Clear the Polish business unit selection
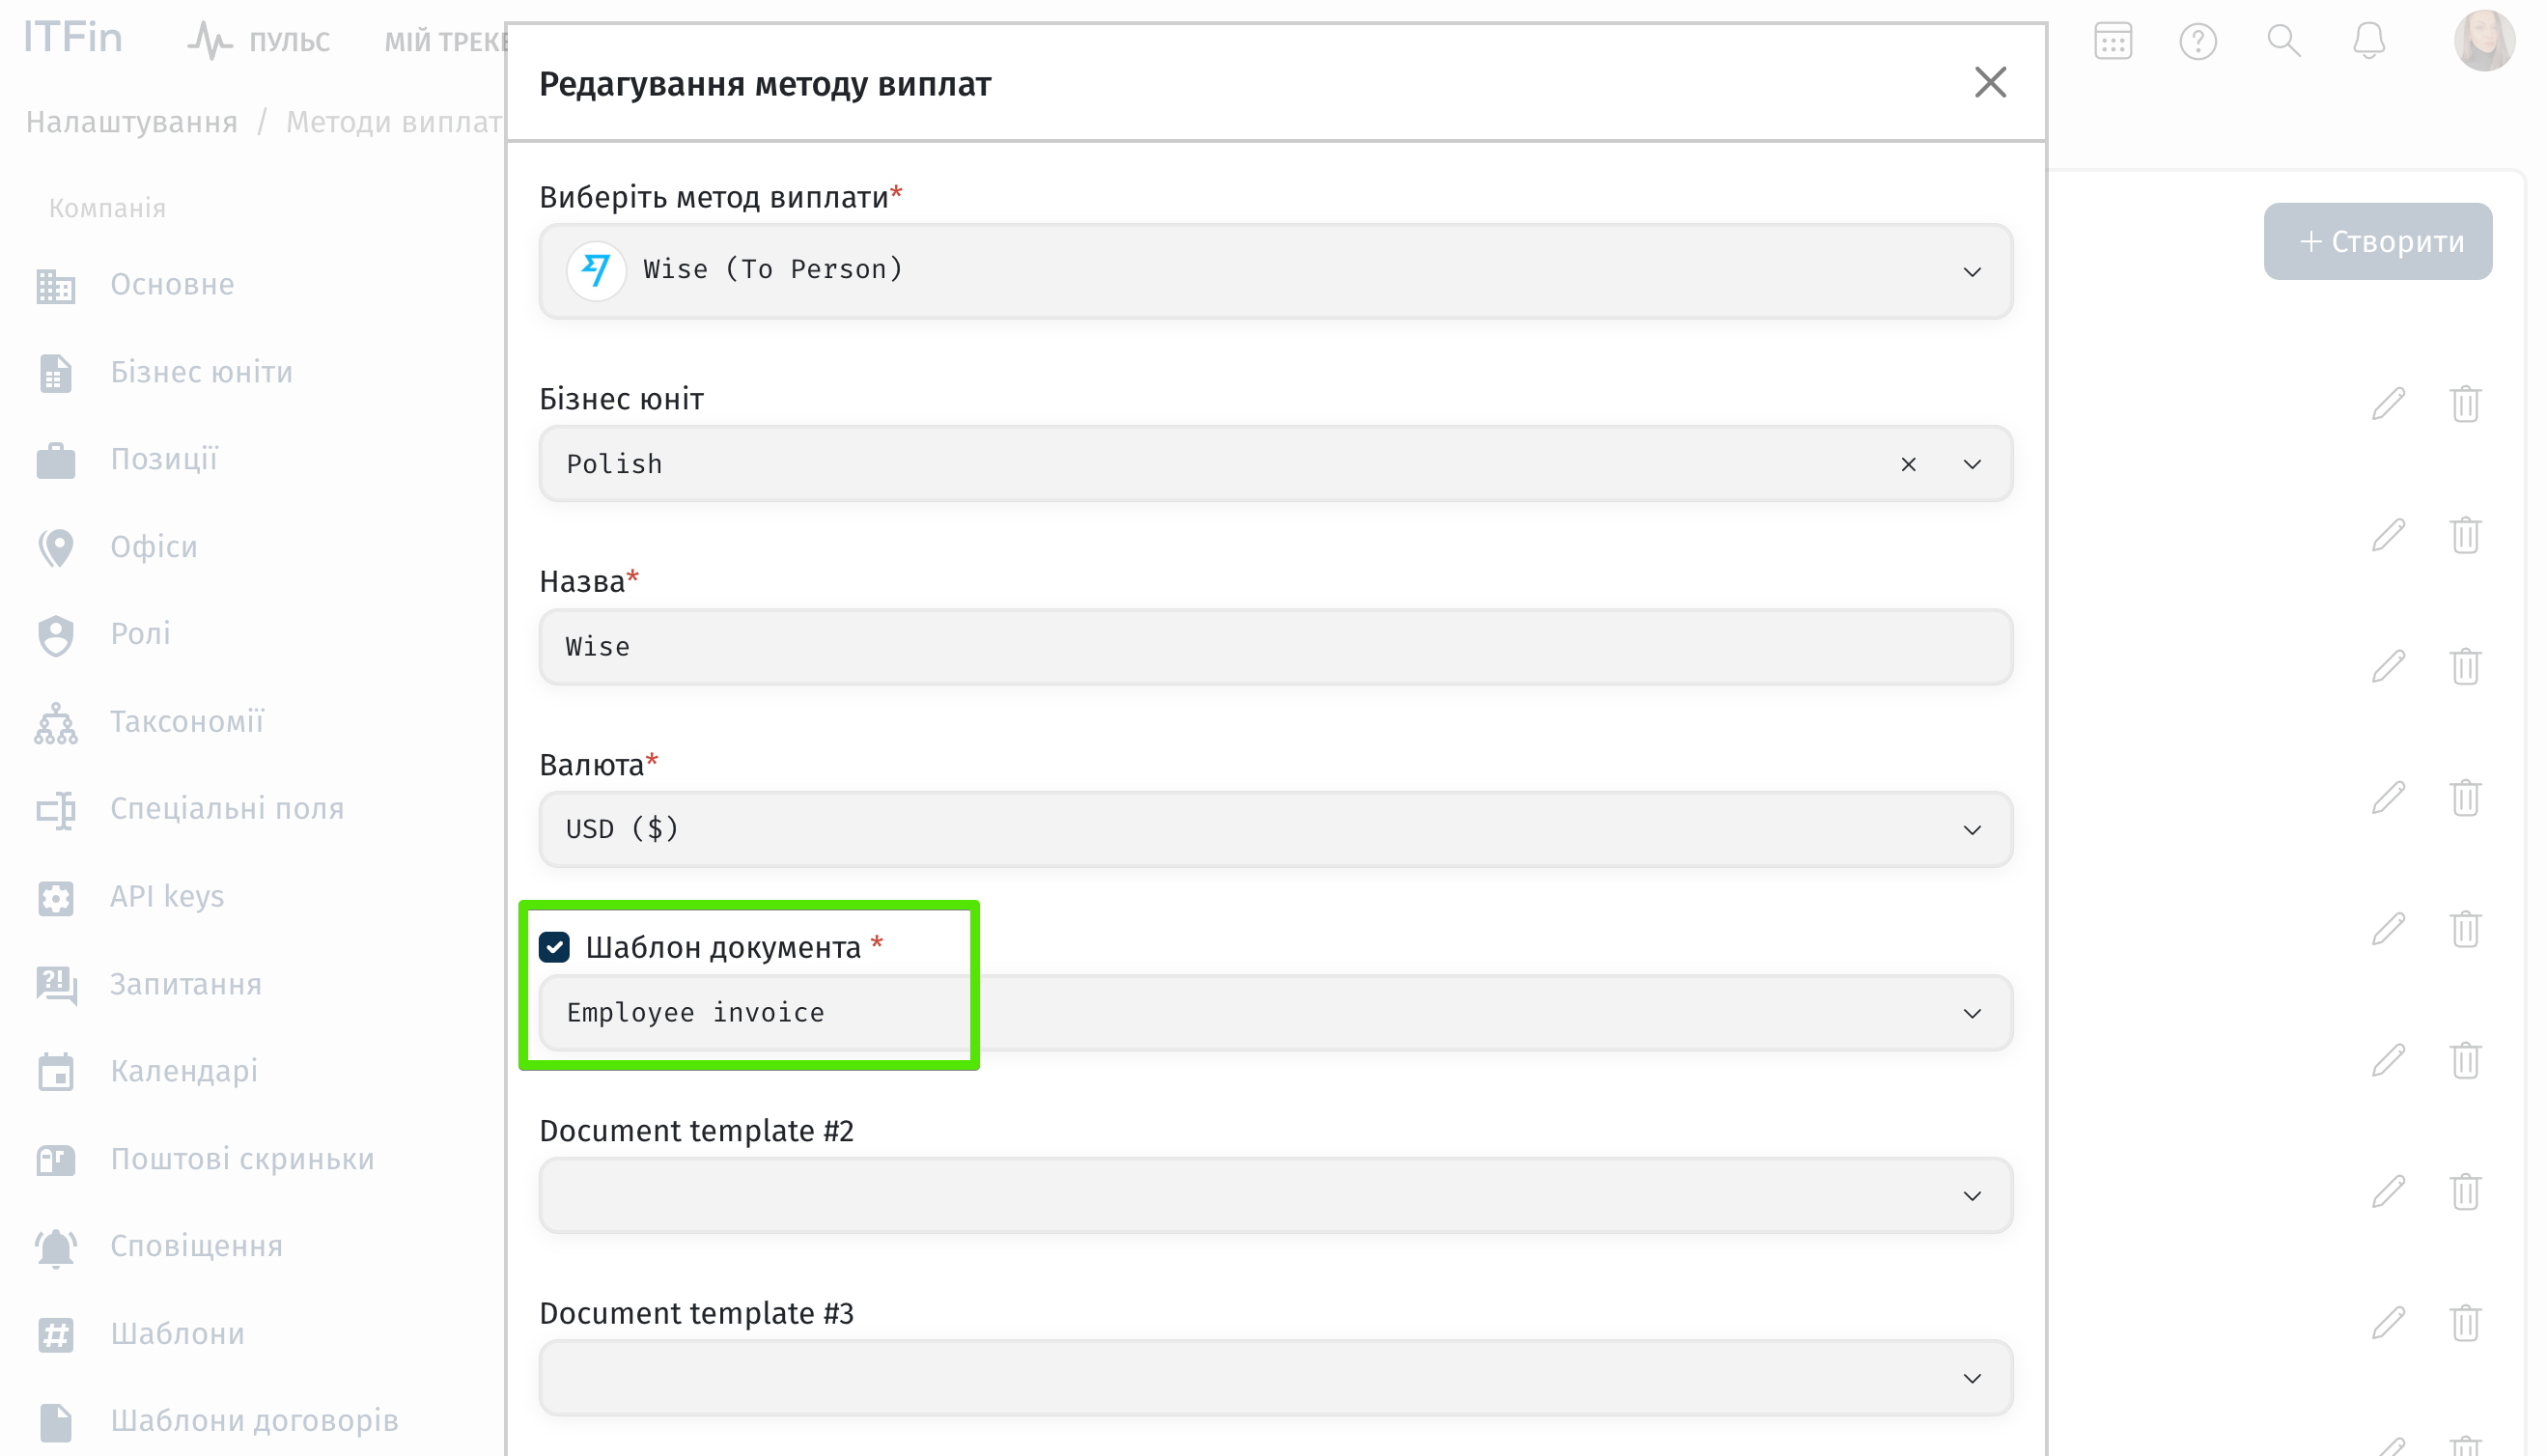 (x=1908, y=464)
